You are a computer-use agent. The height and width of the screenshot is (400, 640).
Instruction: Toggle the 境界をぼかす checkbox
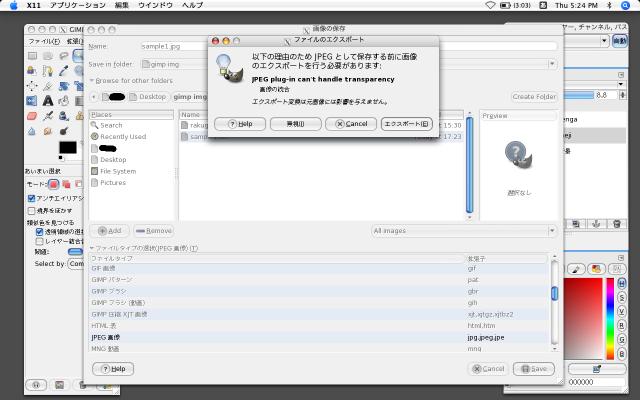(x=31, y=211)
